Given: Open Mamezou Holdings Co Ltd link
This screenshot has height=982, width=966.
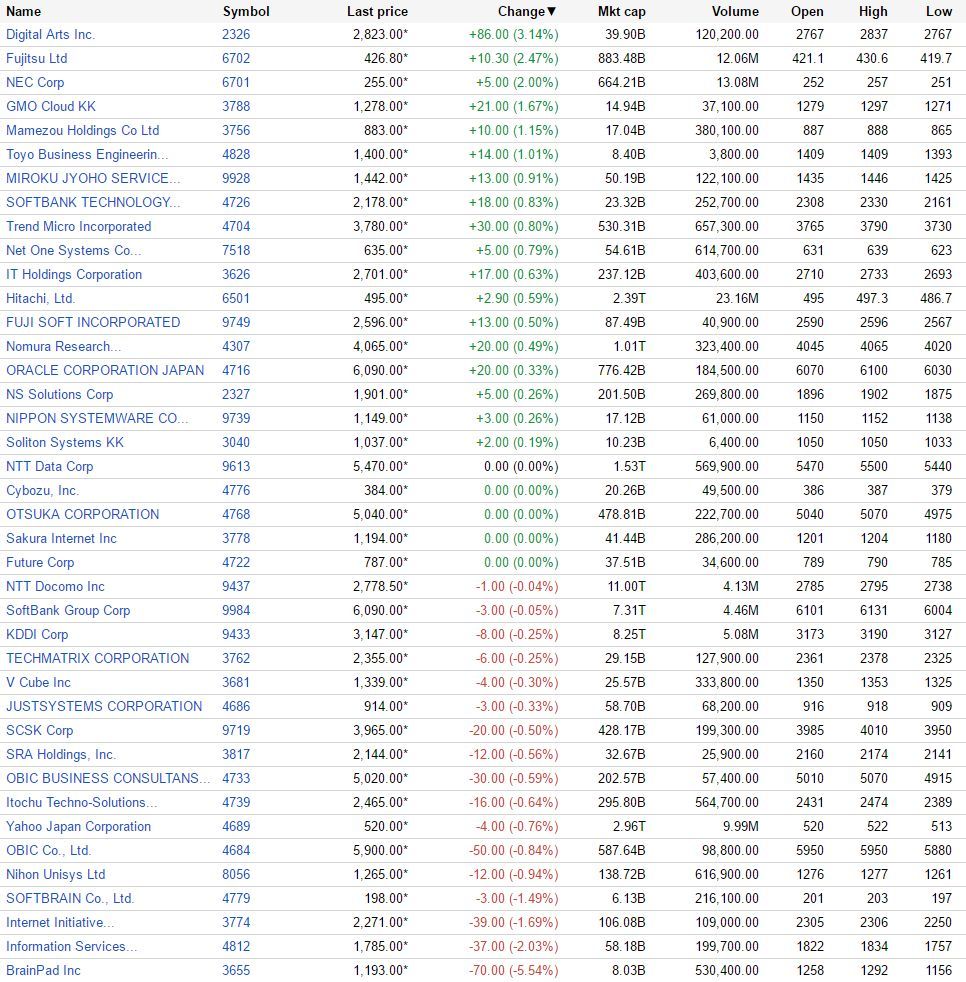Looking at the screenshot, I should [x=83, y=130].
